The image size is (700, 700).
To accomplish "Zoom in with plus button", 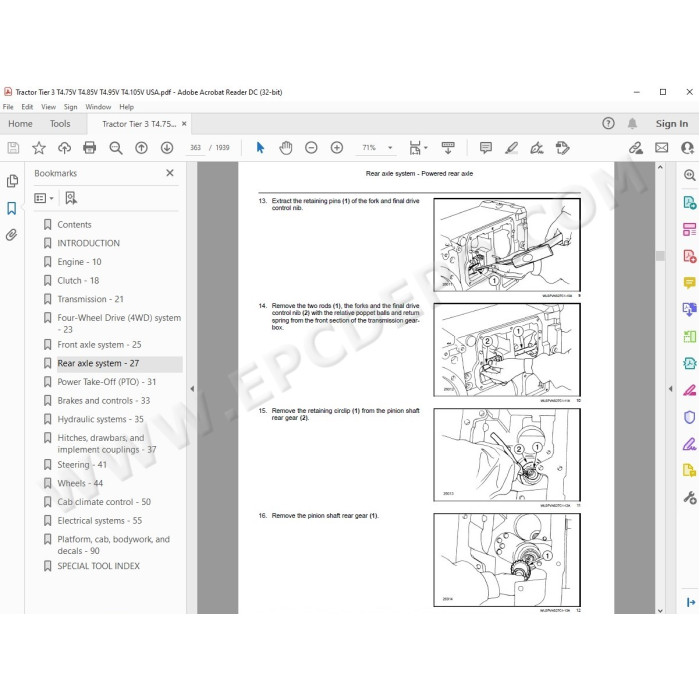I will [337, 148].
